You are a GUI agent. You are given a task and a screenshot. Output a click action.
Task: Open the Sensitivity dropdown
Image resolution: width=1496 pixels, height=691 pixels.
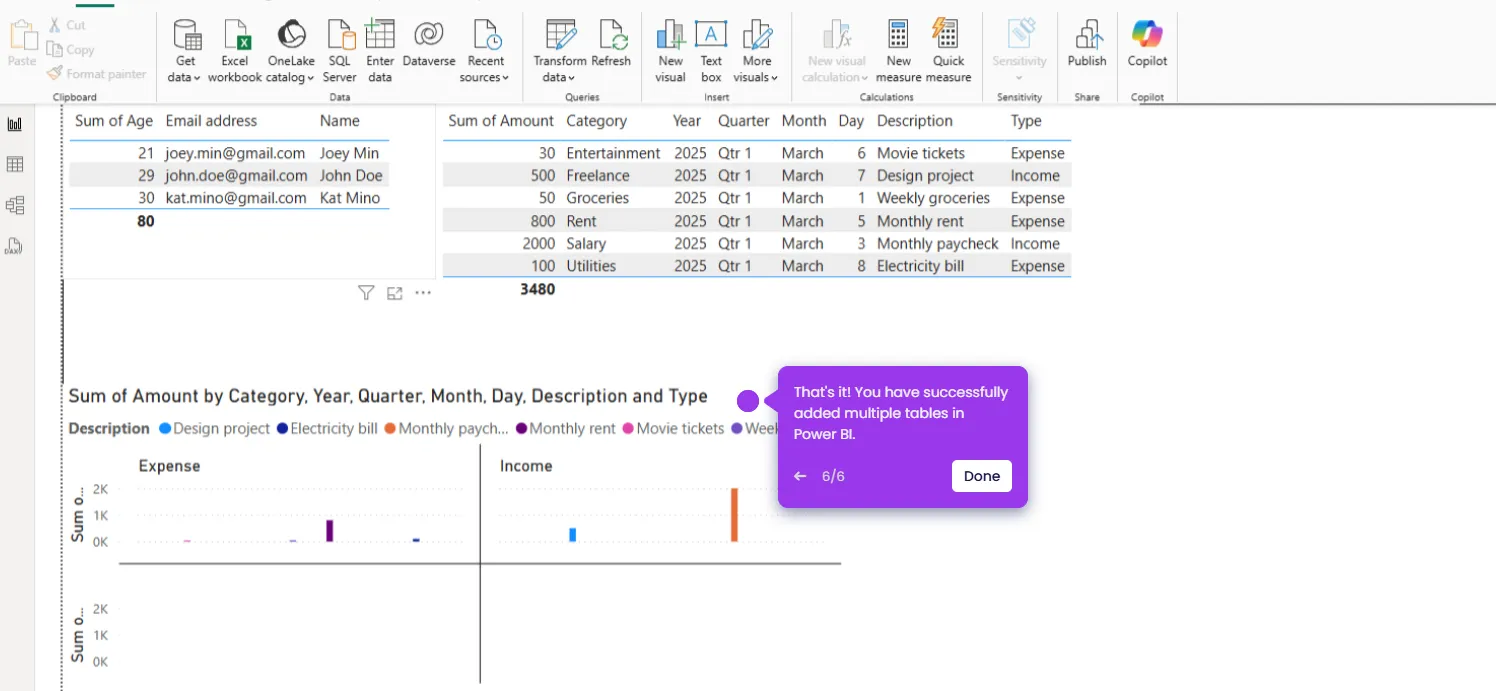click(1019, 51)
